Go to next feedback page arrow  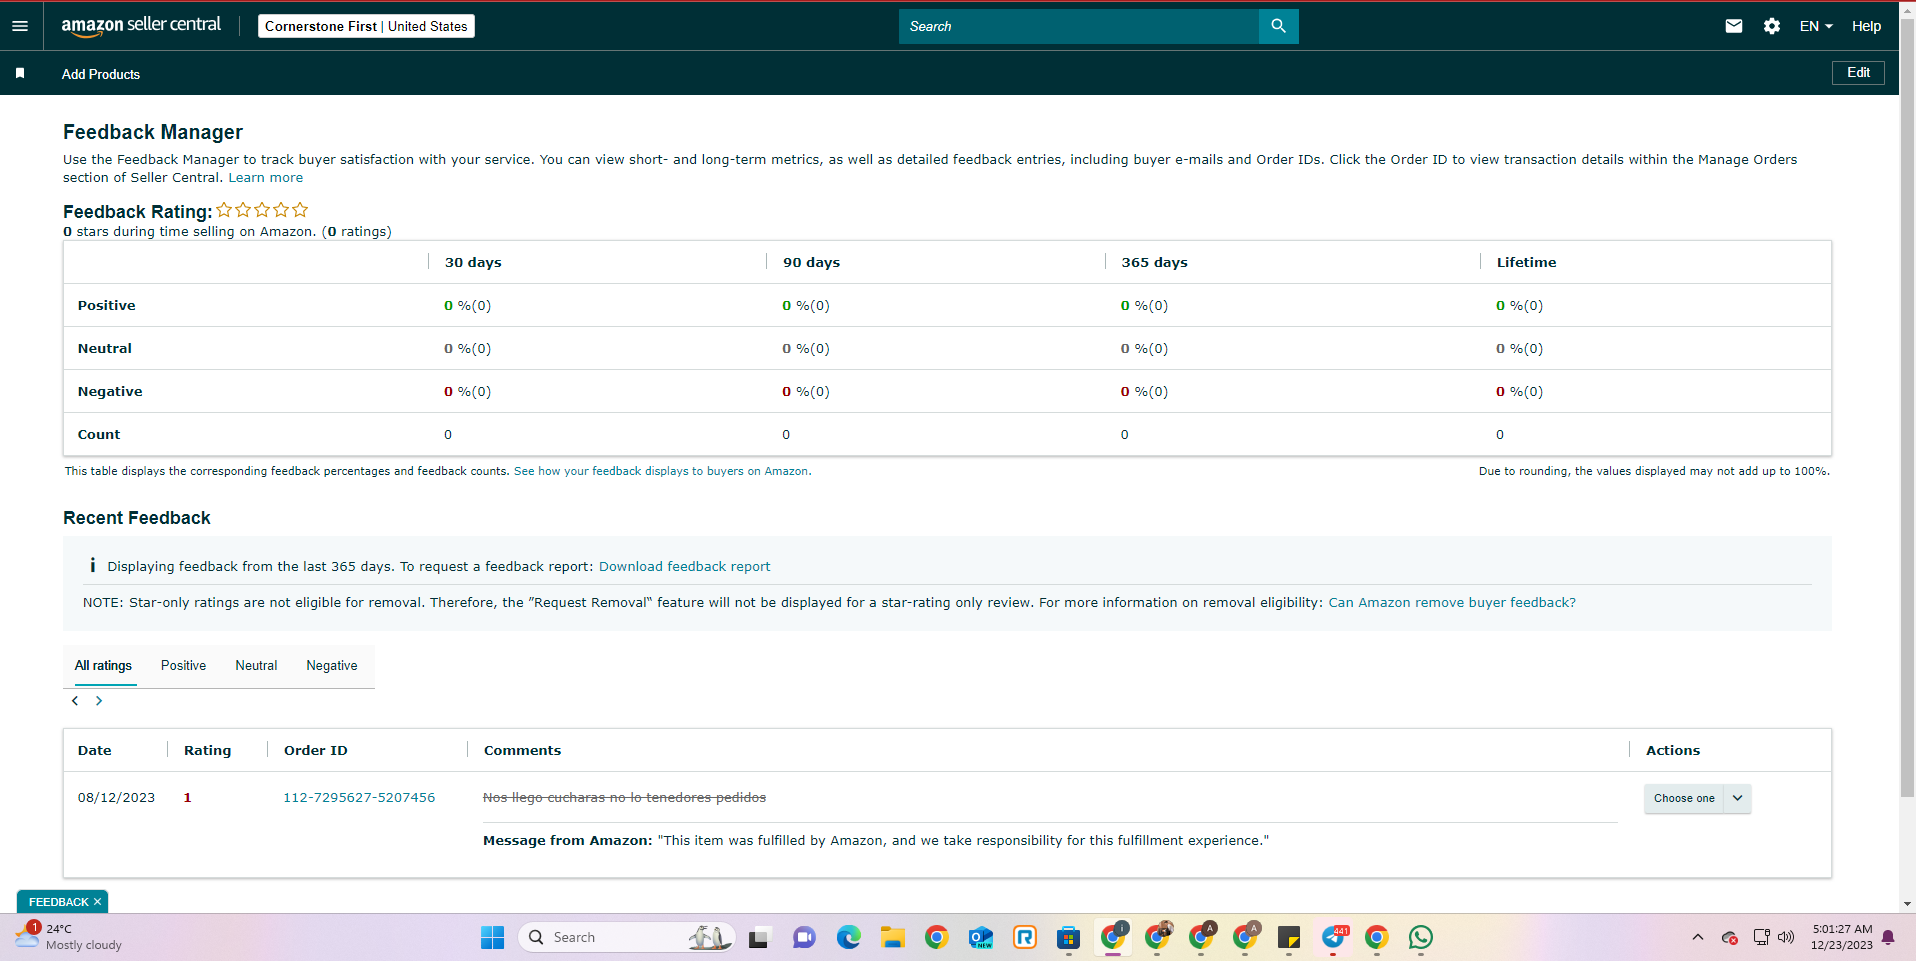click(99, 701)
